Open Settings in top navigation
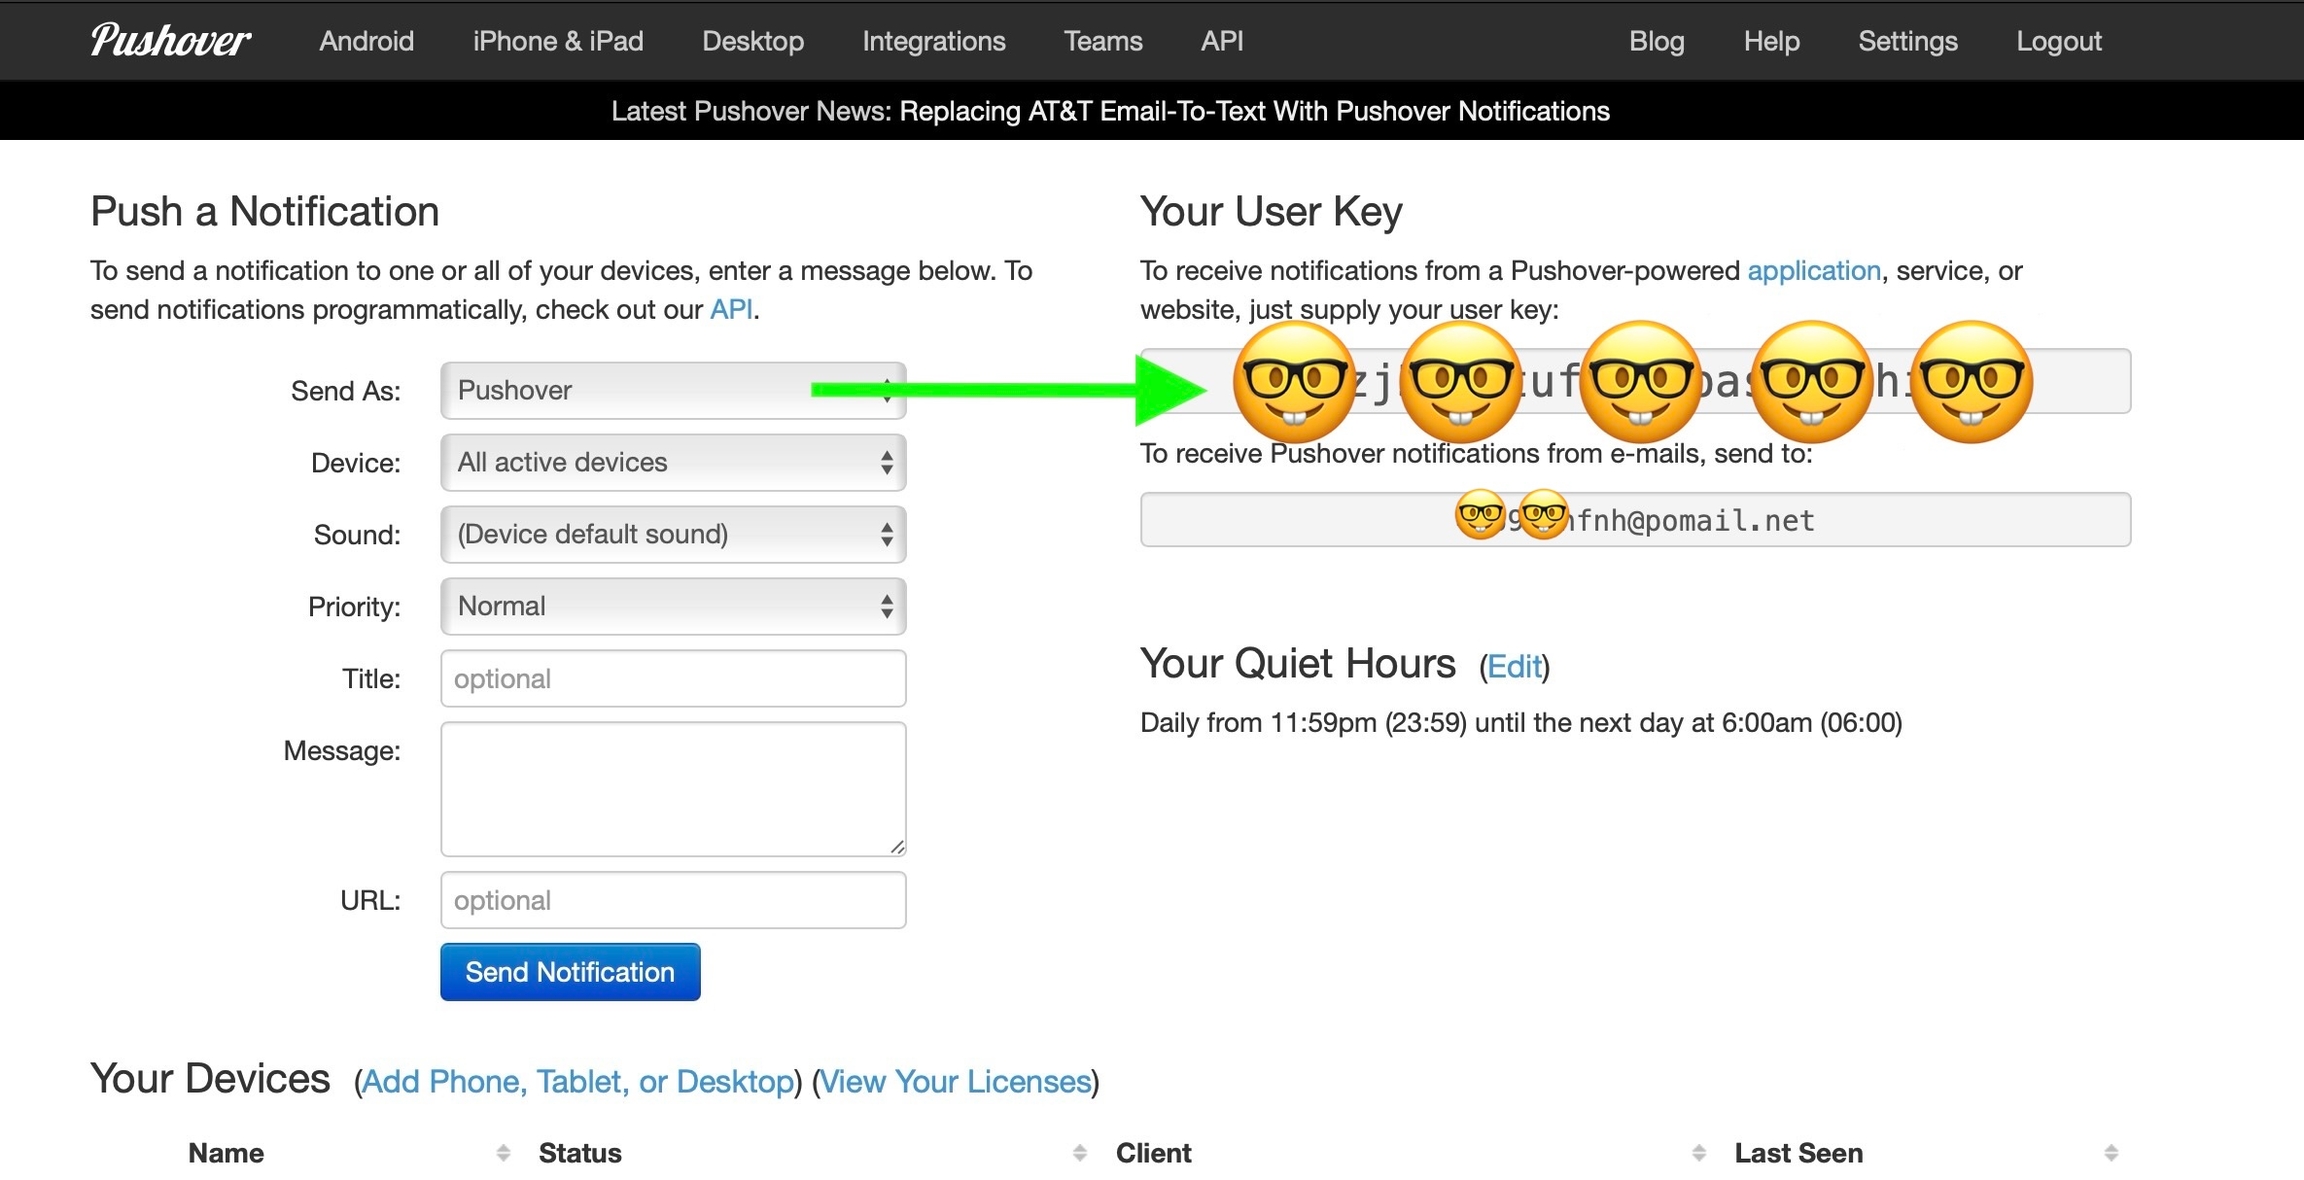 point(1907,41)
